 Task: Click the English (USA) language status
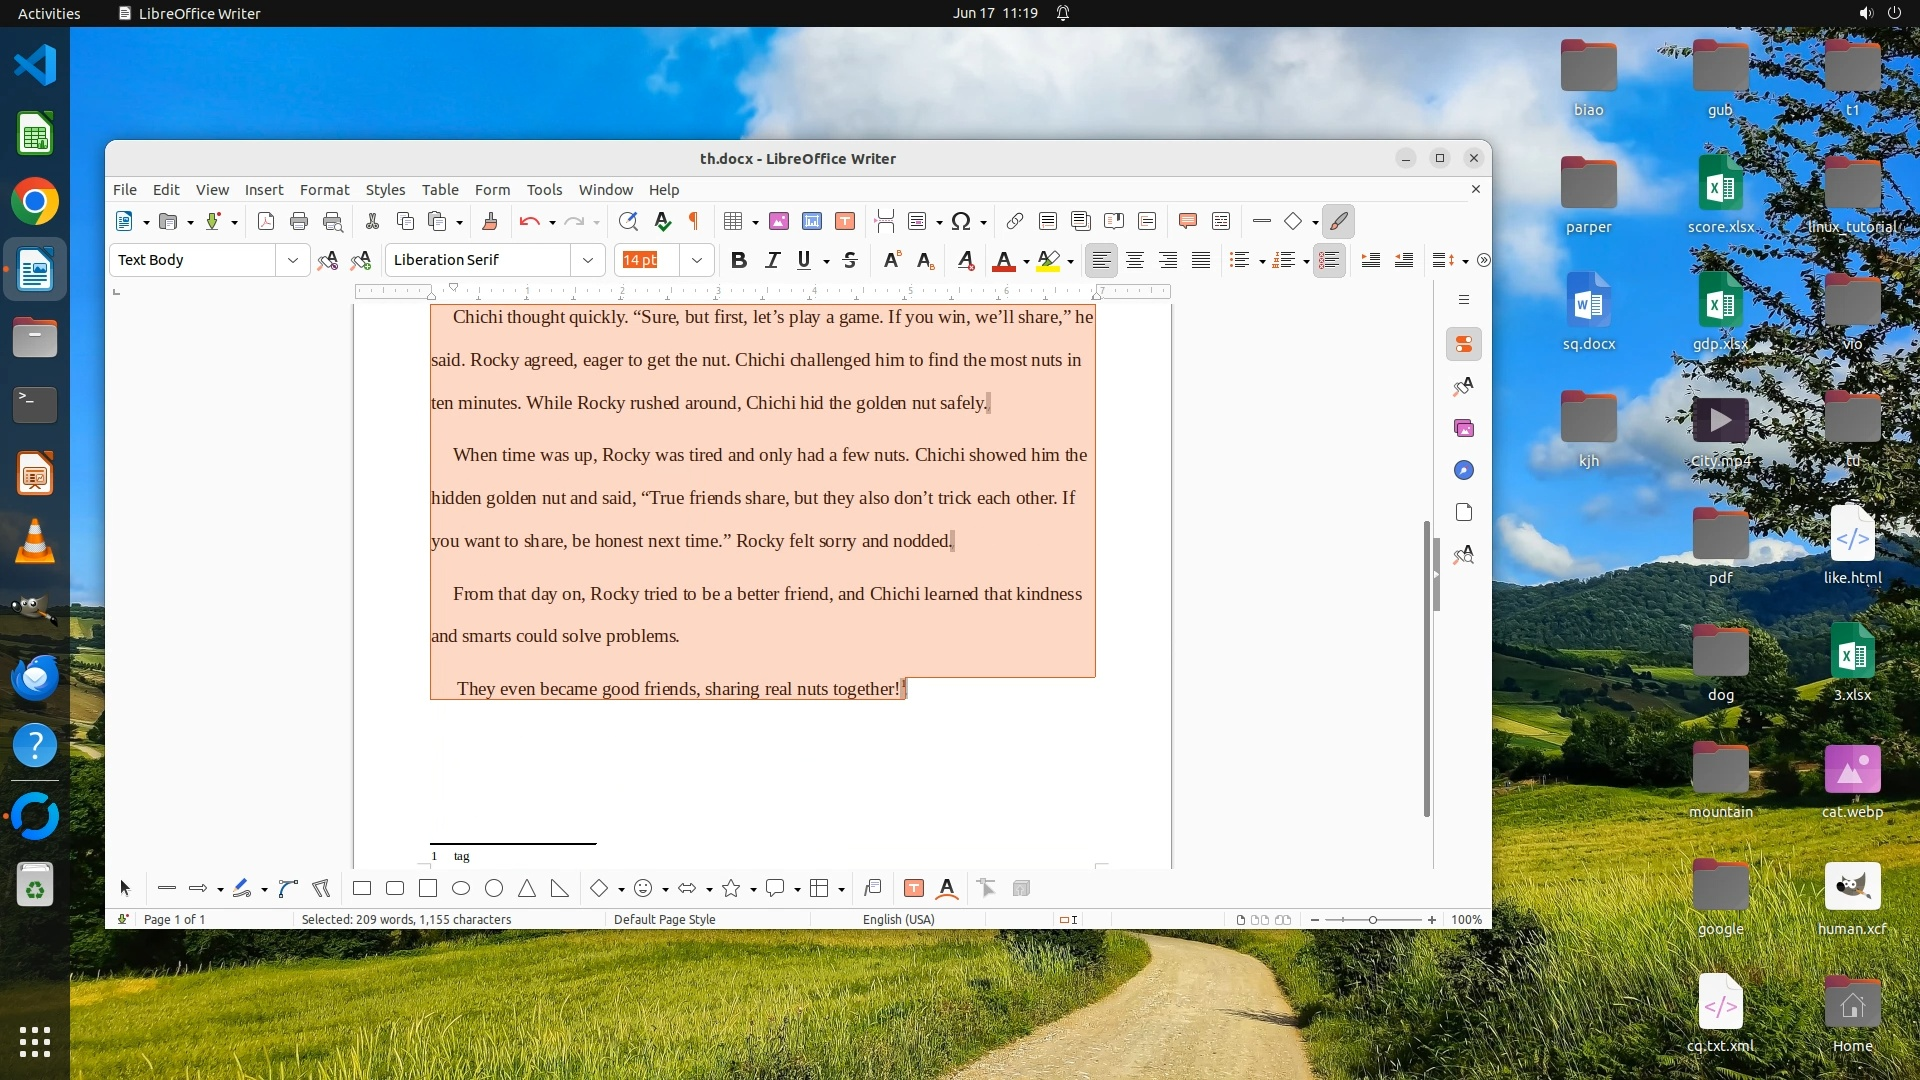898,920
